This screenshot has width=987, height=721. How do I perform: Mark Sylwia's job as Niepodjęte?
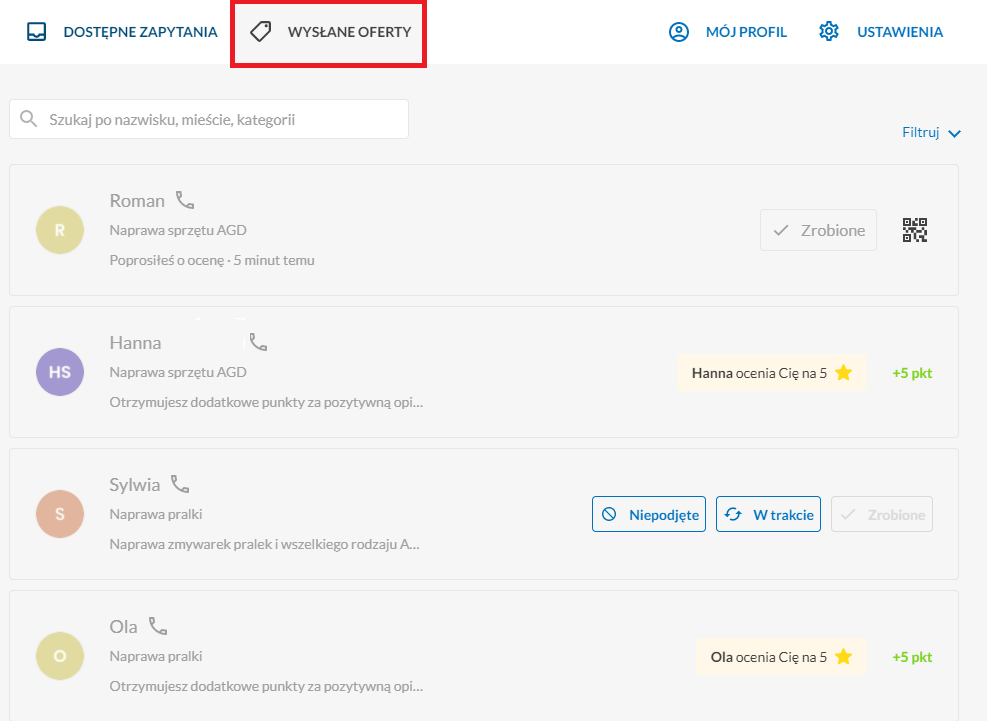click(649, 514)
